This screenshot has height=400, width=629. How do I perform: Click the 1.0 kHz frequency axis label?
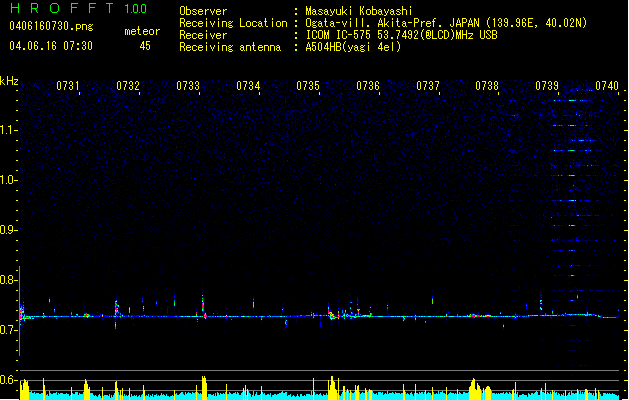click(8, 180)
